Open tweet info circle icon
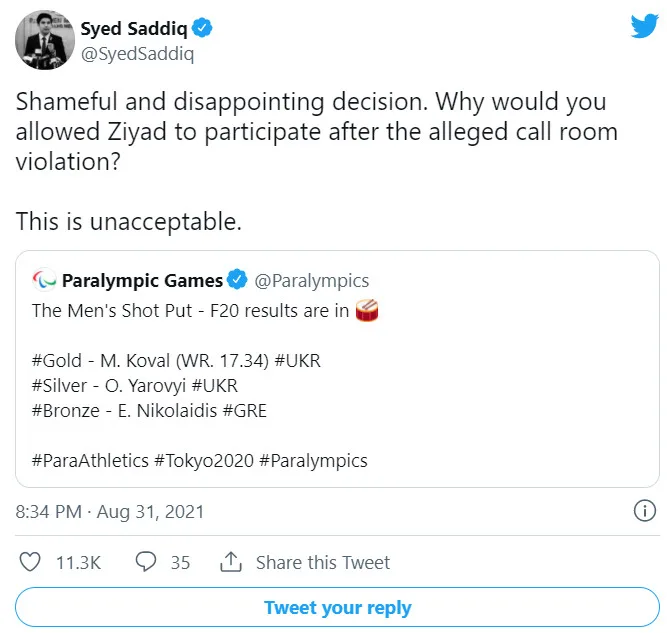The height and width of the screenshot is (633, 667). [644, 511]
